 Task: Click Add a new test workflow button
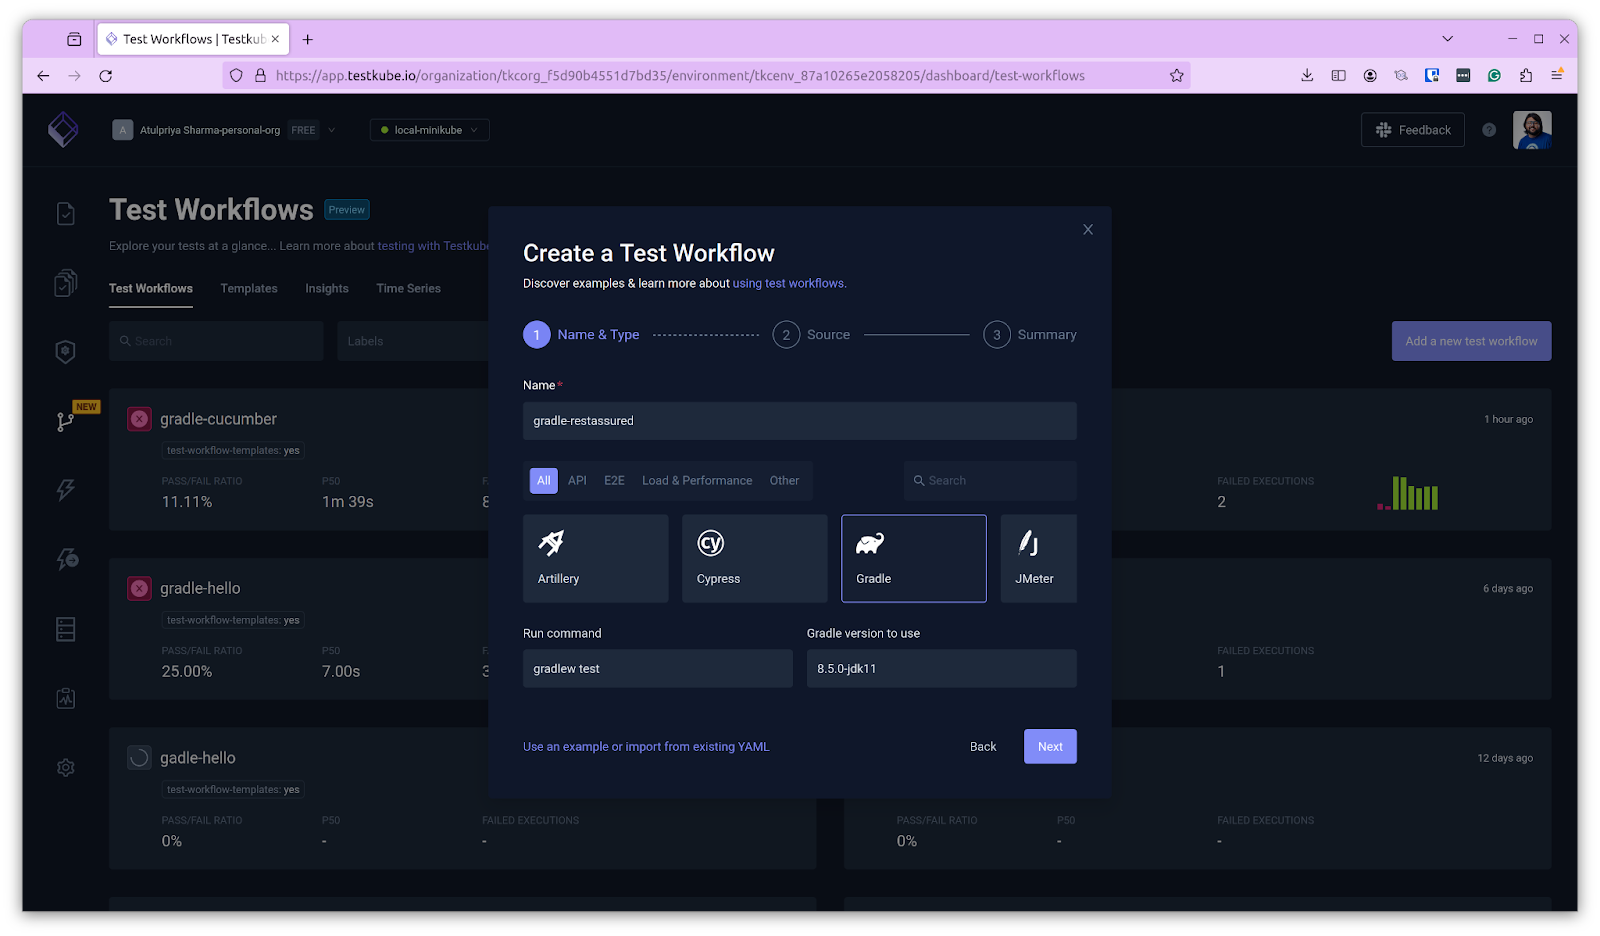1471,341
